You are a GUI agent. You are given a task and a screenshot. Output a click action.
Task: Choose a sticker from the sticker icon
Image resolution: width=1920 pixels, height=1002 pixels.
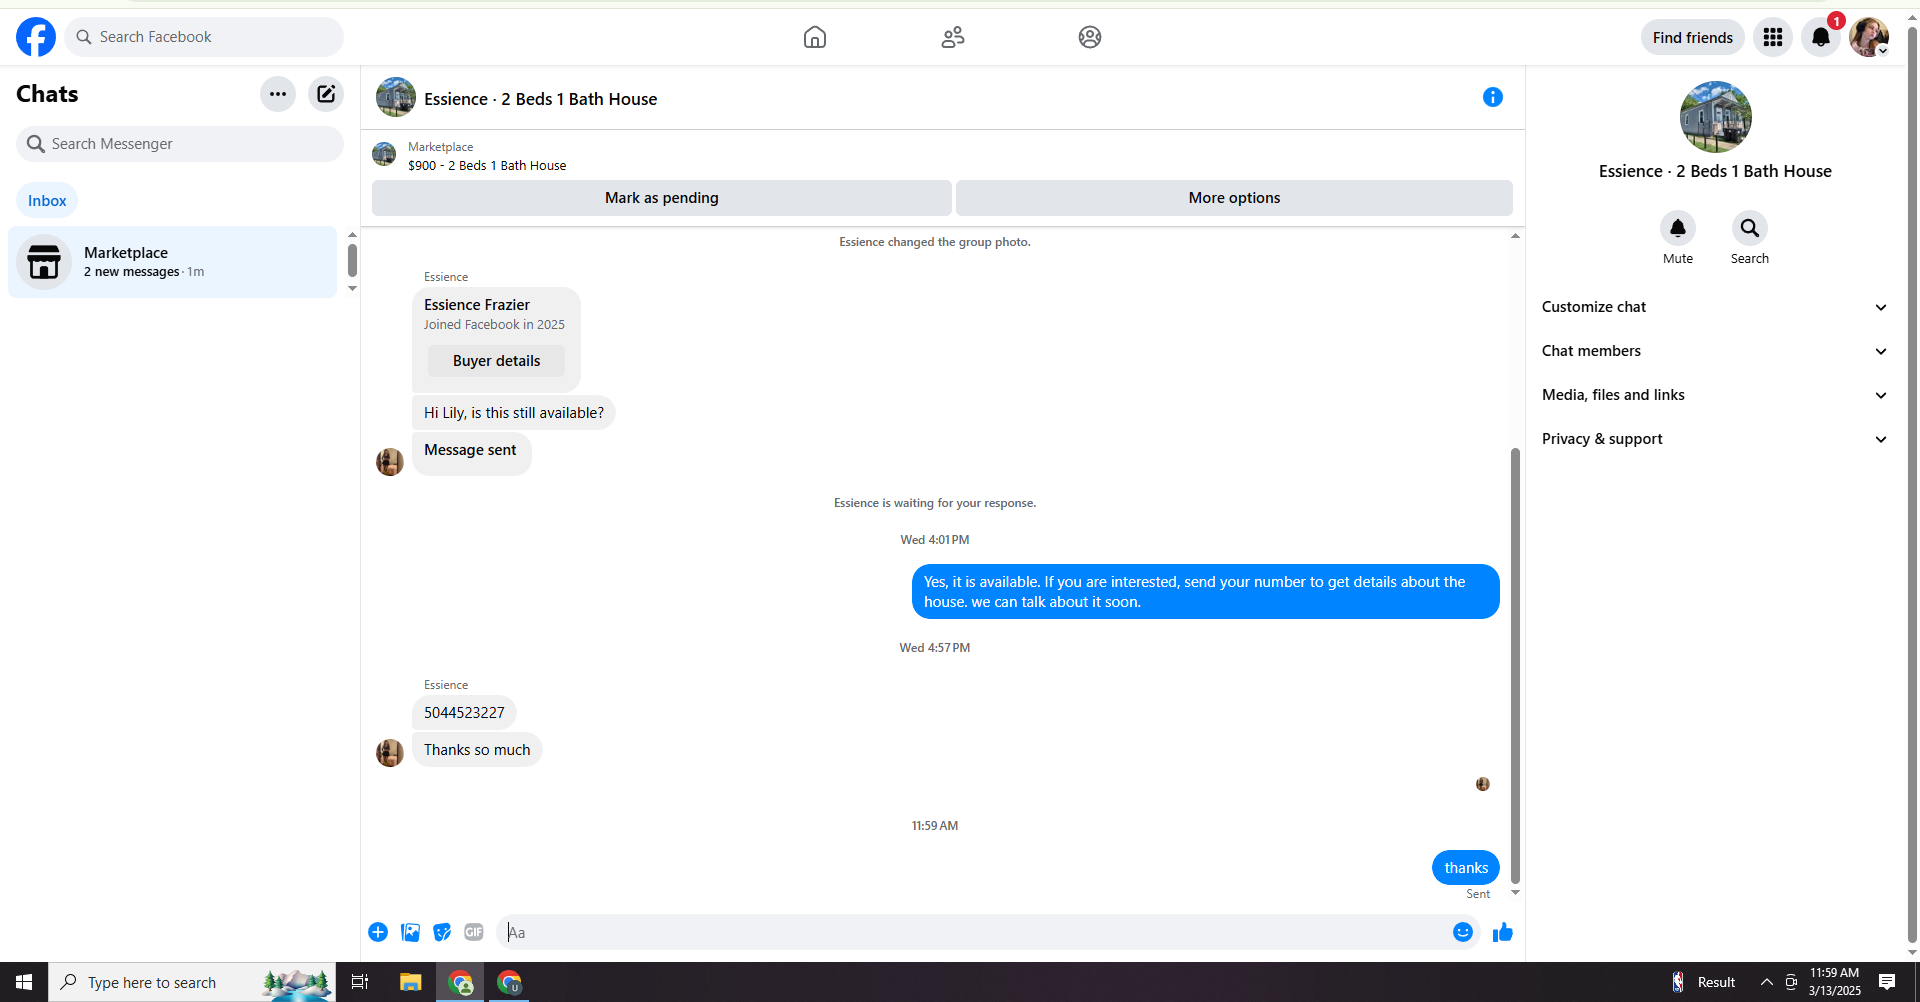pos(442,932)
